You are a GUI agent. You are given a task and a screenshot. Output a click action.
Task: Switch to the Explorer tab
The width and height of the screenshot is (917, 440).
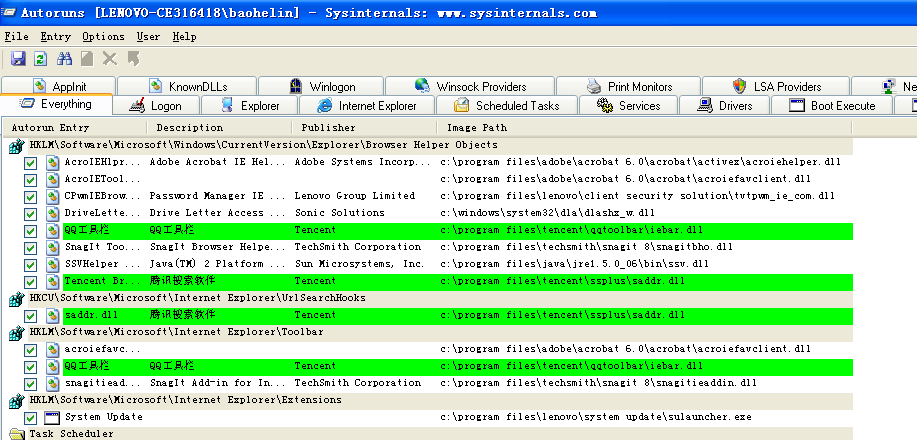click(x=250, y=106)
